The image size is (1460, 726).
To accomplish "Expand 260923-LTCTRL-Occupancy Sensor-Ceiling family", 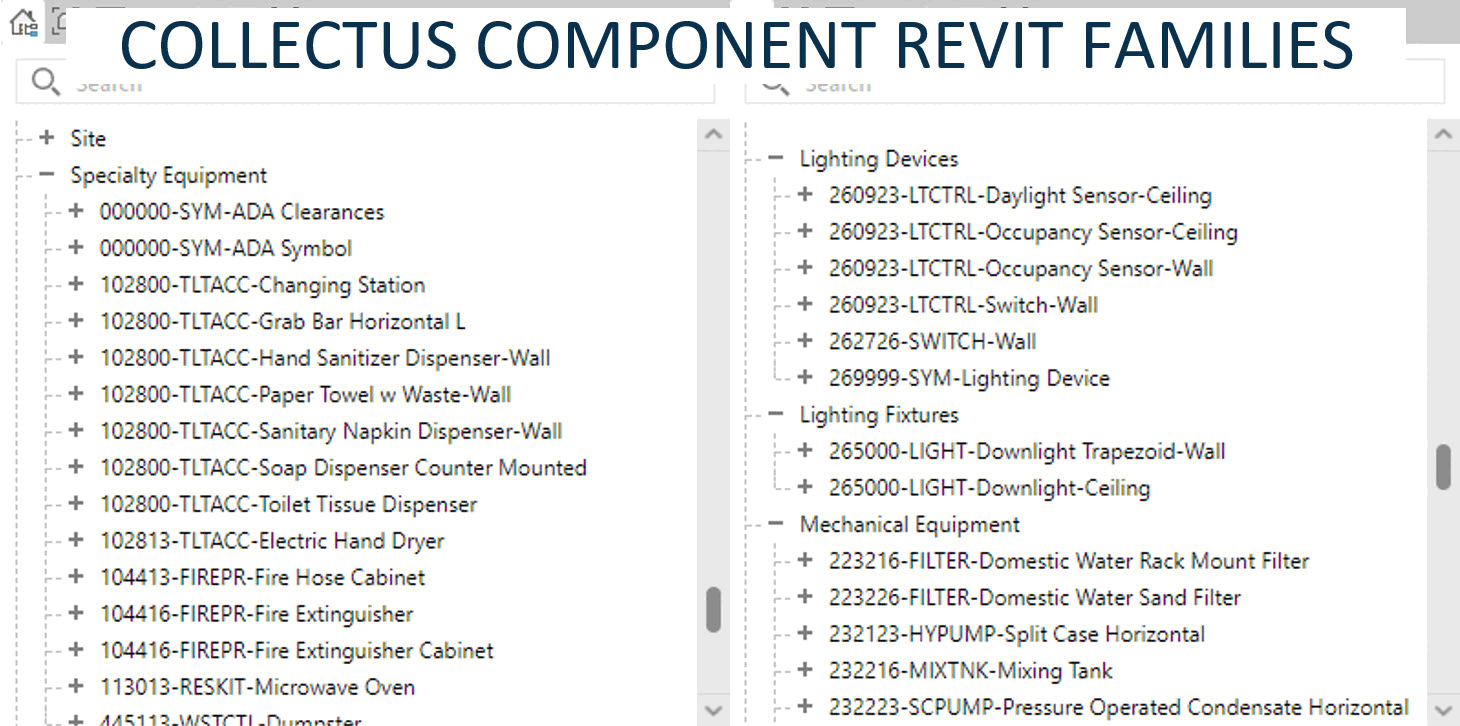I will tap(805, 231).
